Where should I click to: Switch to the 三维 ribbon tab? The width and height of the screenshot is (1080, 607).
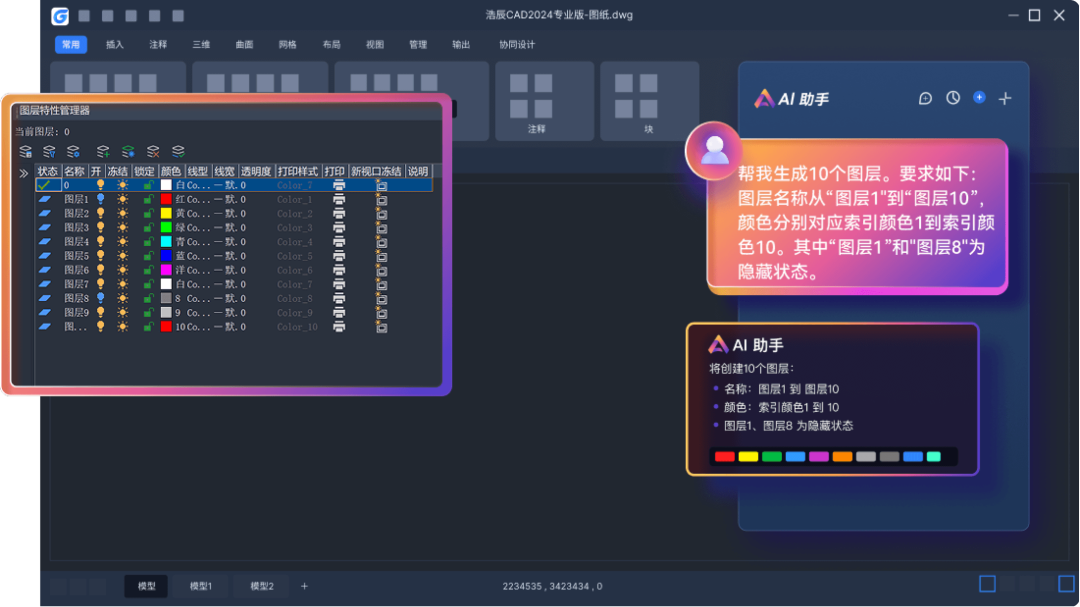pos(201,45)
